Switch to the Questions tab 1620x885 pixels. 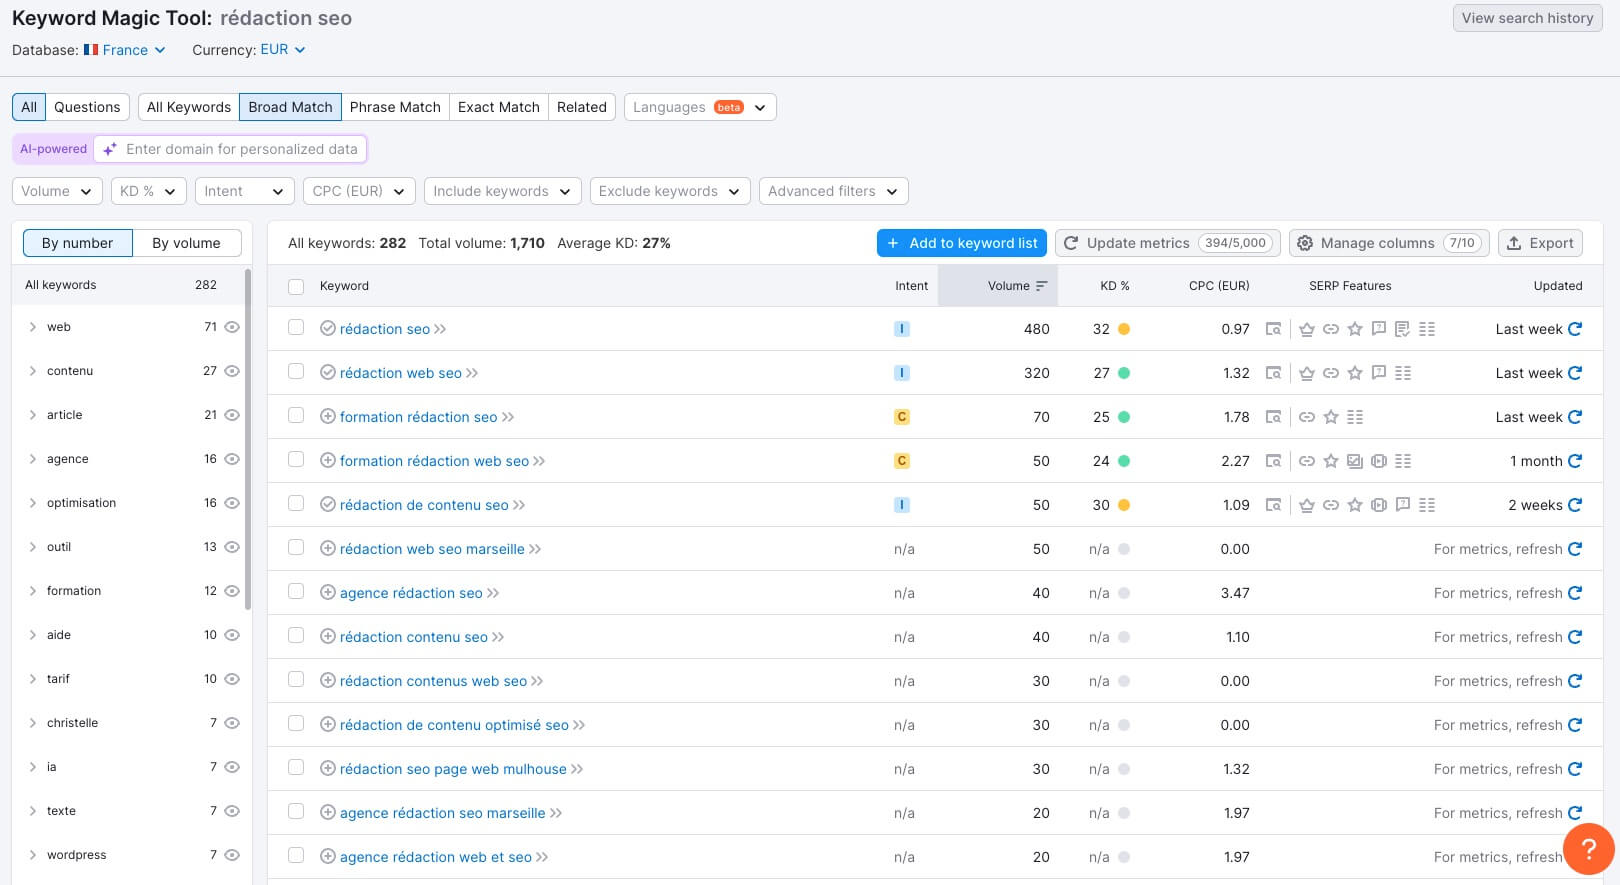pyautogui.click(x=87, y=107)
